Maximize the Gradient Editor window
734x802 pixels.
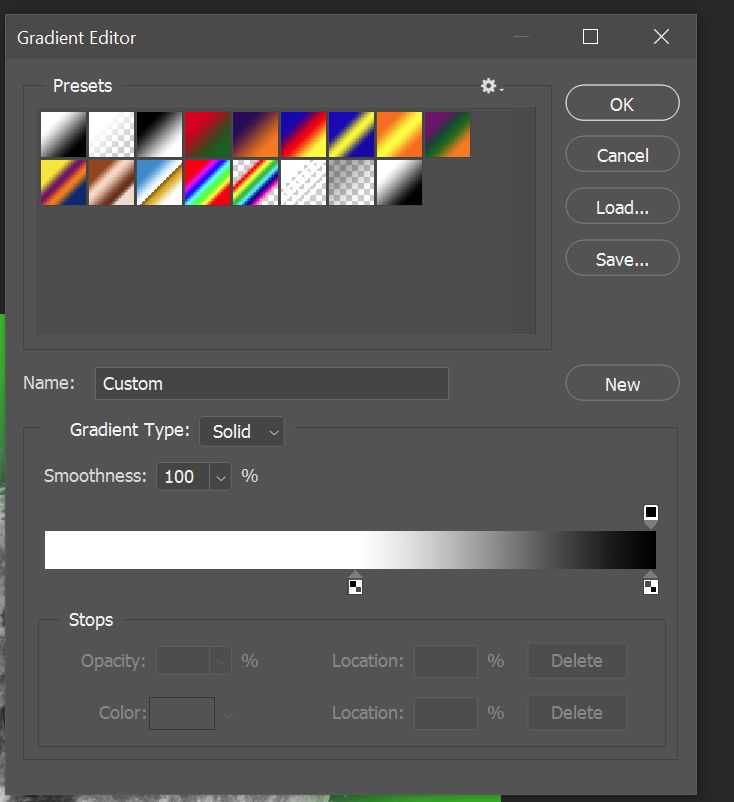pyautogui.click(x=590, y=37)
